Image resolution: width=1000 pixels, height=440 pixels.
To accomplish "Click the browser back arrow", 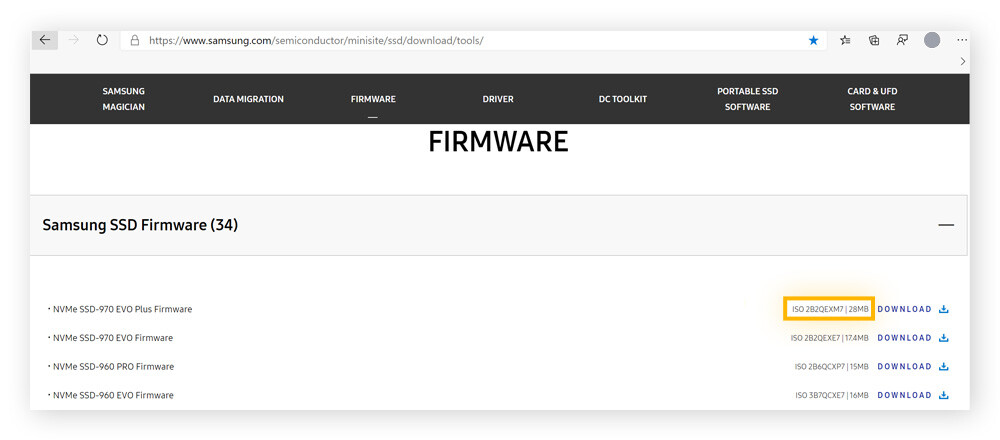I will point(45,40).
